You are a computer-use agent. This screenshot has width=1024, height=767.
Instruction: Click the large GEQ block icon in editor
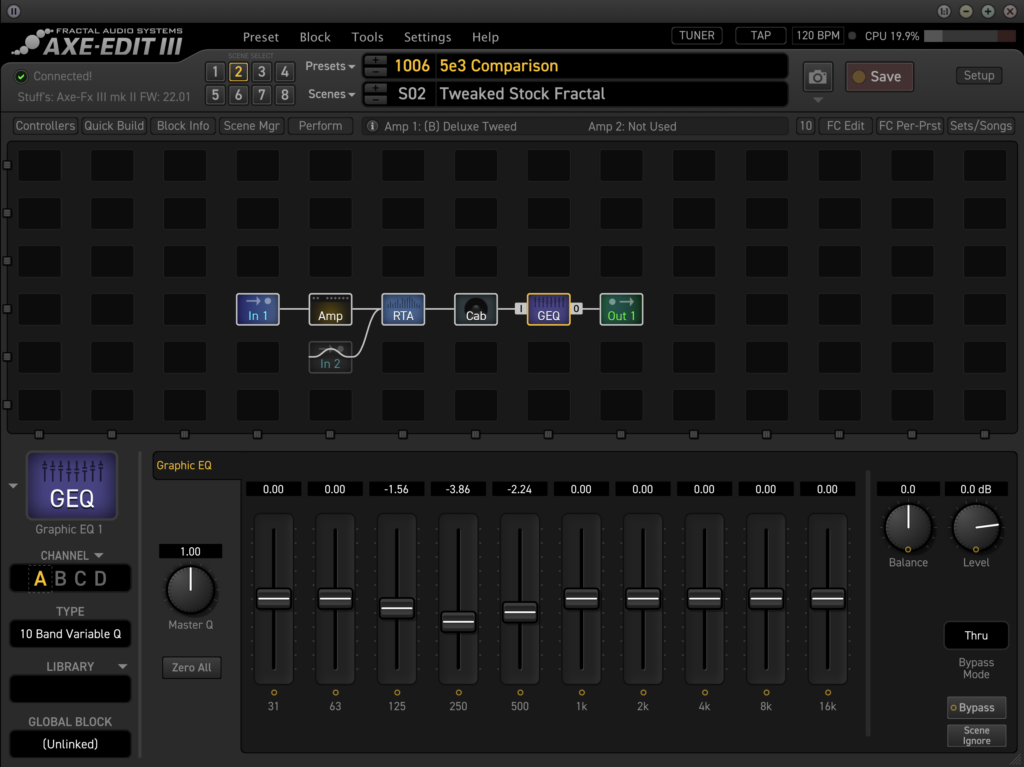click(72, 485)
